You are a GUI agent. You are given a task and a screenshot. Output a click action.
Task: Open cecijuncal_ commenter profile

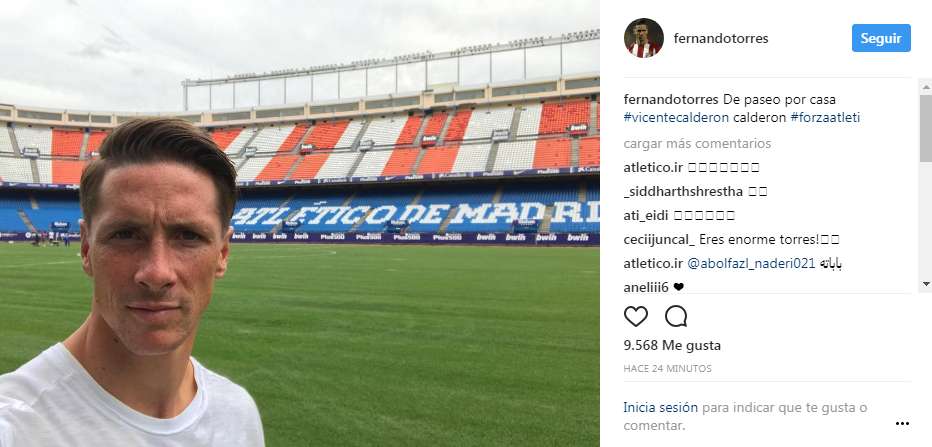[x=659, y=240]
